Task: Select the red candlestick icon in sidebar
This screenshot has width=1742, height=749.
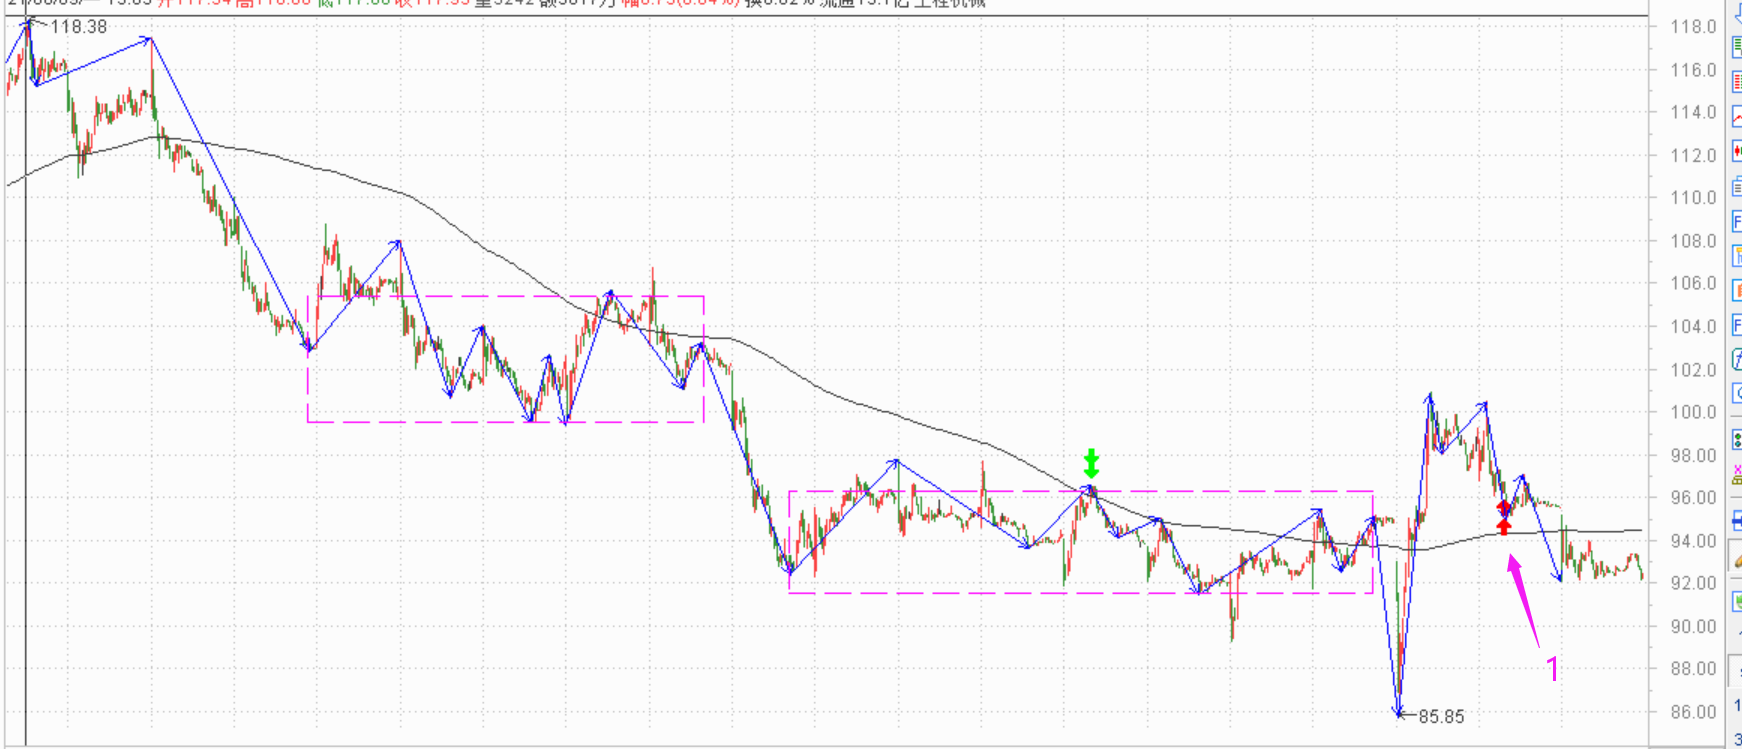Action: point(1736,151)
